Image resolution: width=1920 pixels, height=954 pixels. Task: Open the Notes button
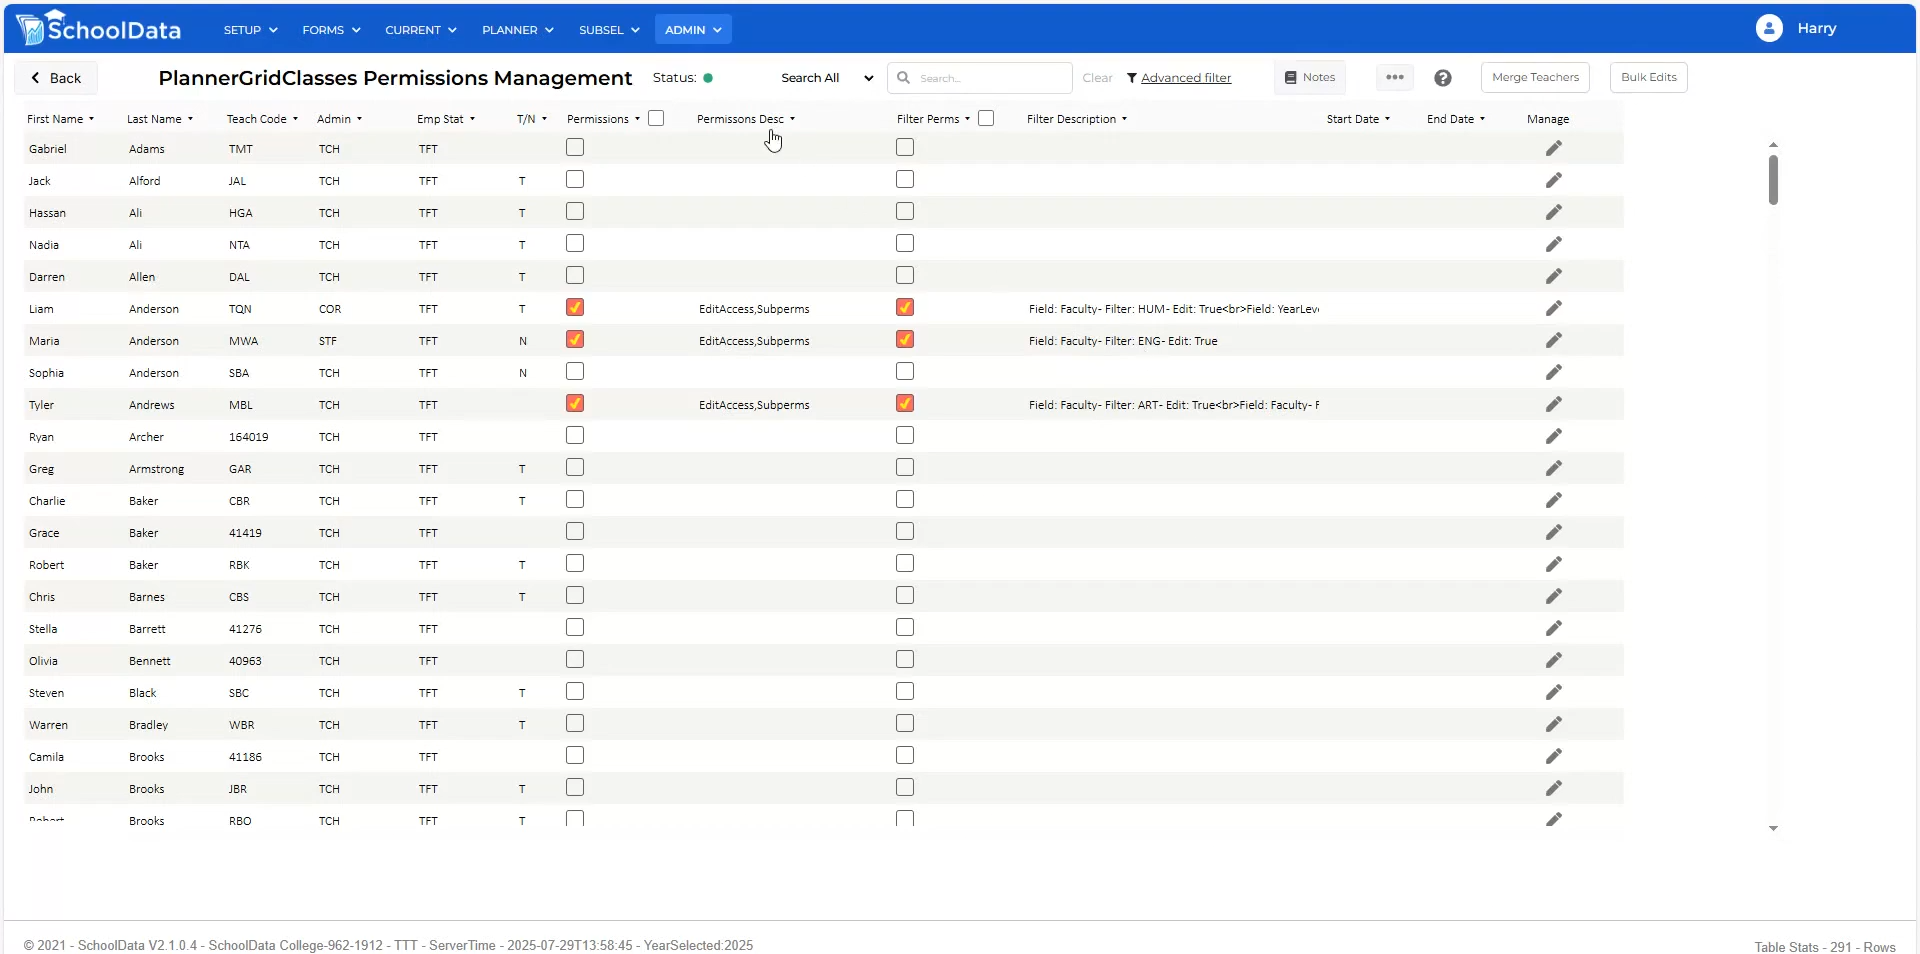click(1310, 77)
